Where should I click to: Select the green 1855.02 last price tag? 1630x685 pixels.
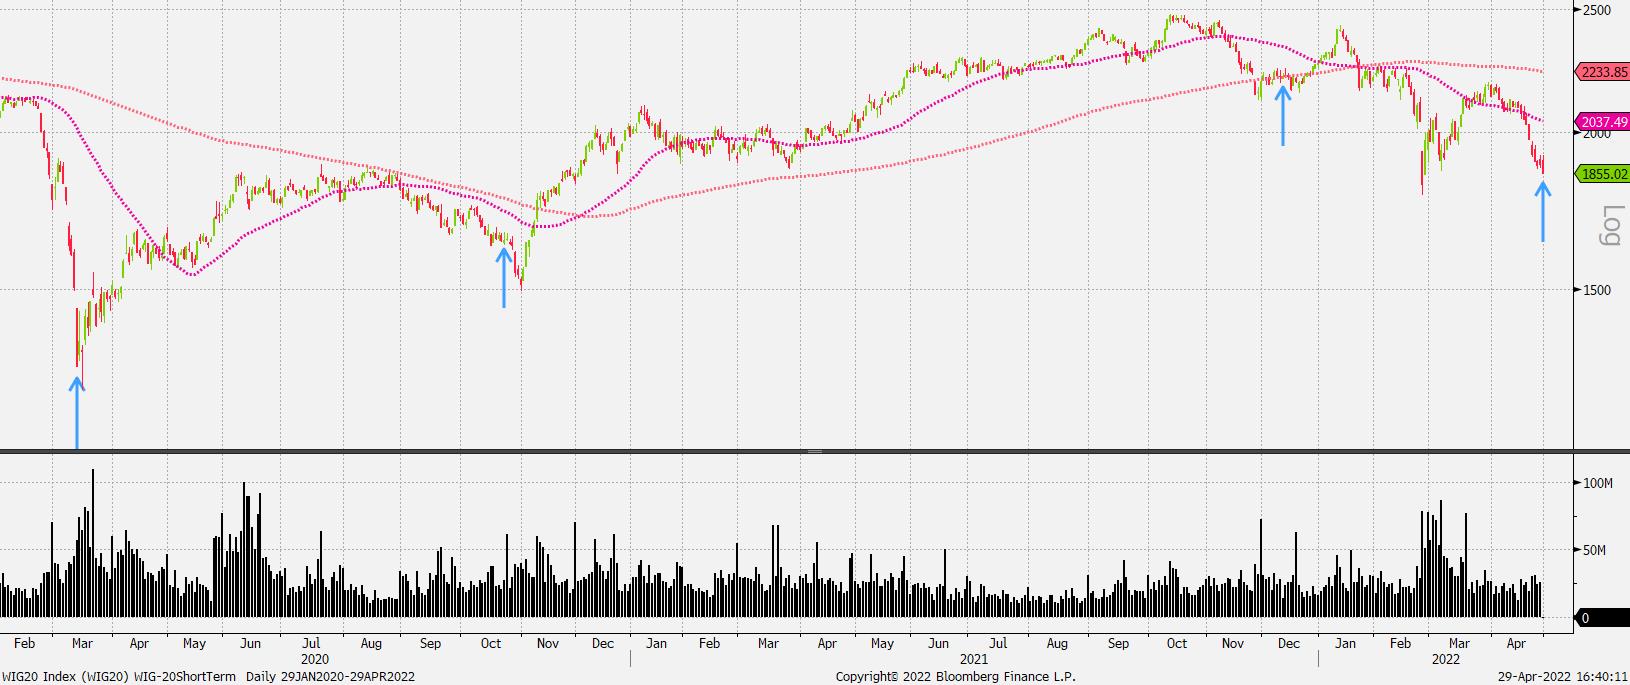(1602, 174)
